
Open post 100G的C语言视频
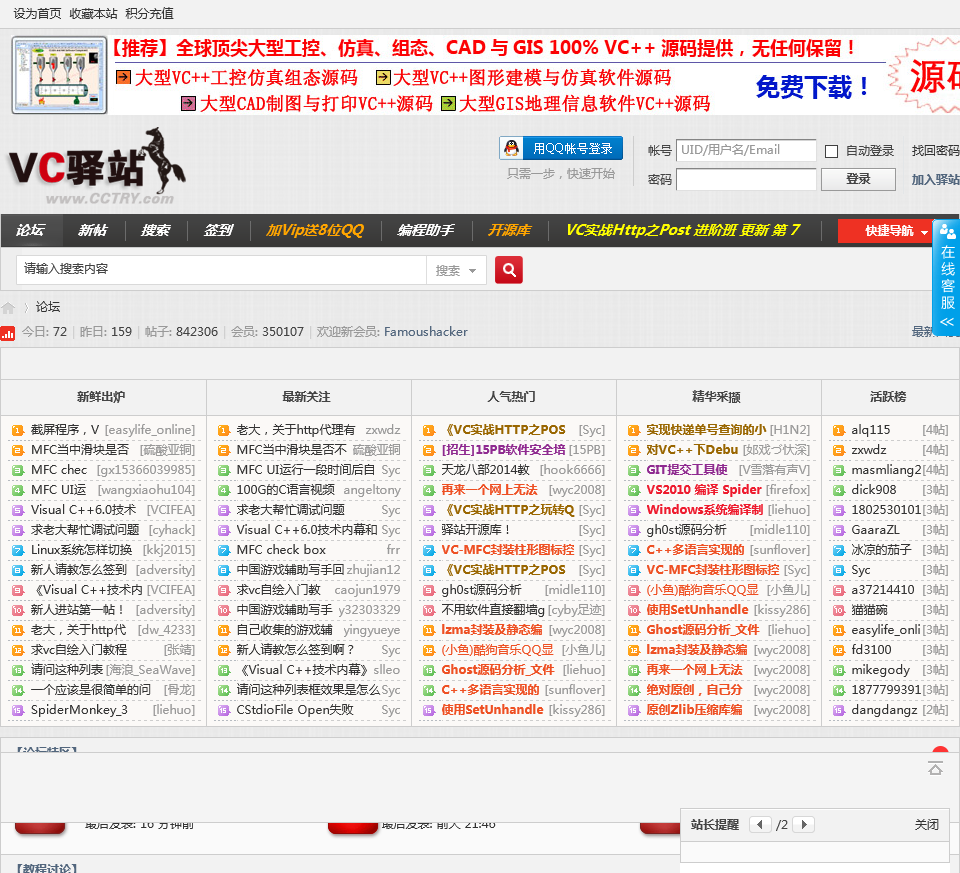(285, 490)
